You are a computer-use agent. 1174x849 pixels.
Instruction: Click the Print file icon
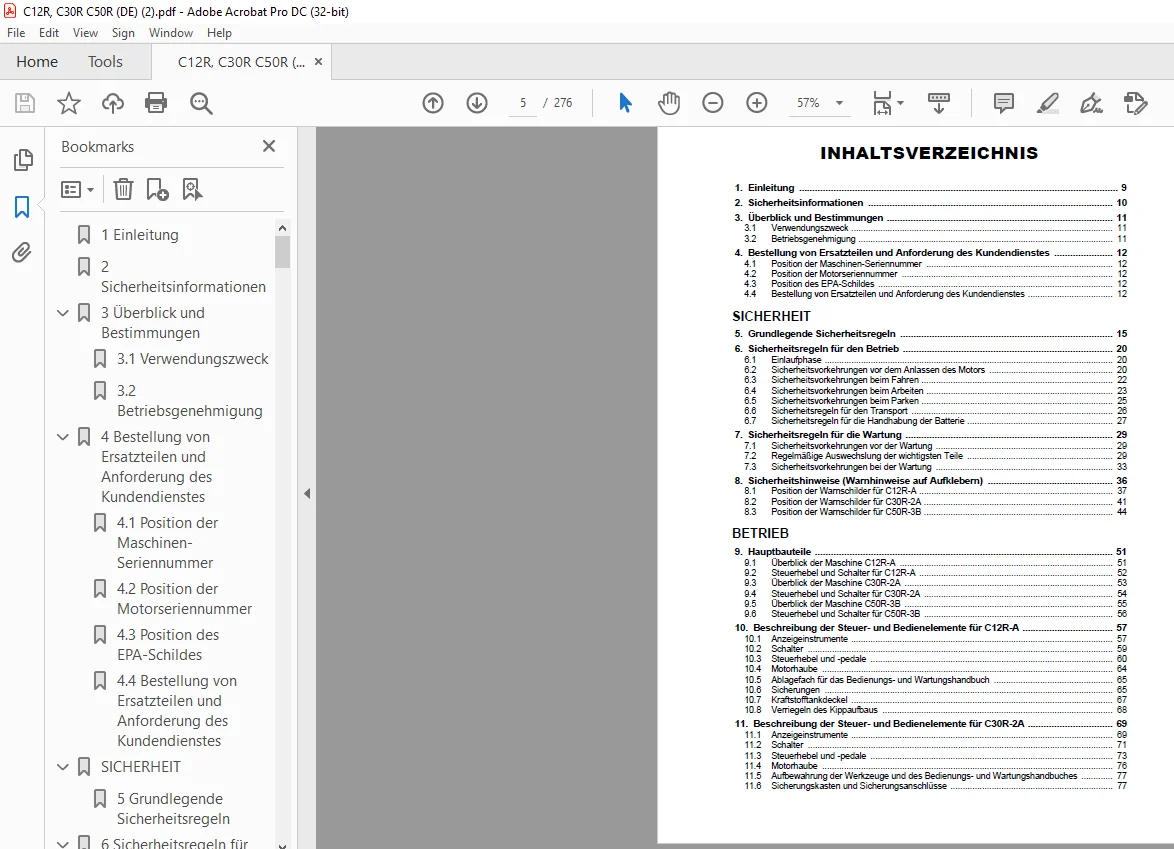156,103
